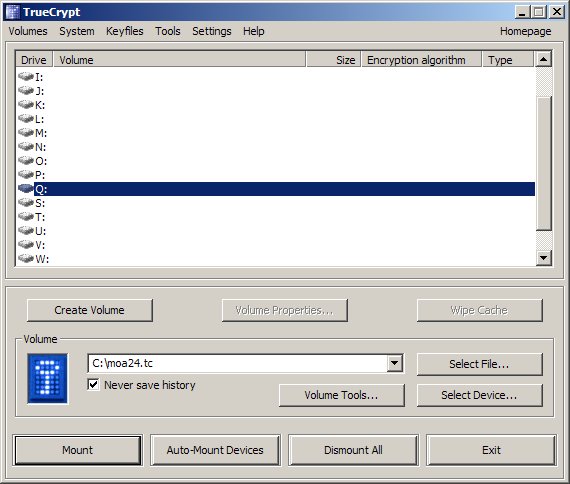The image size is (570, 484).
Task: Select the M: drive icon
Action: click(26, 132)
